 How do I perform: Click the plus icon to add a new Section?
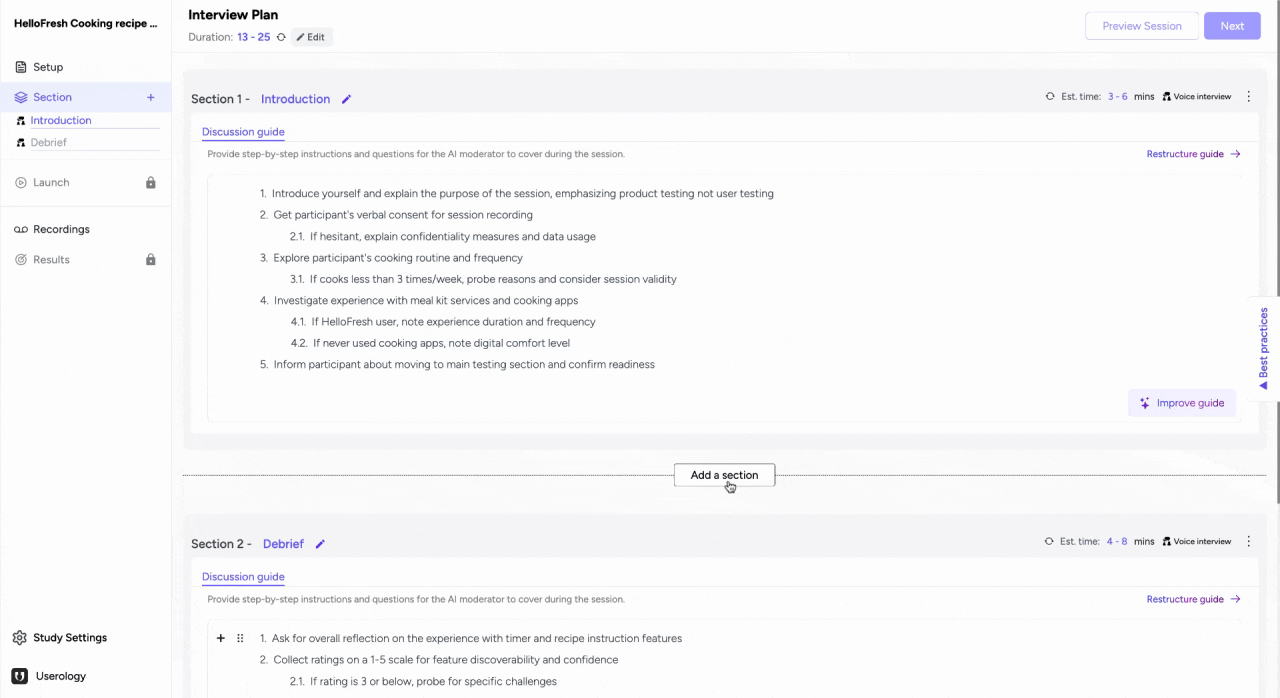150,97
